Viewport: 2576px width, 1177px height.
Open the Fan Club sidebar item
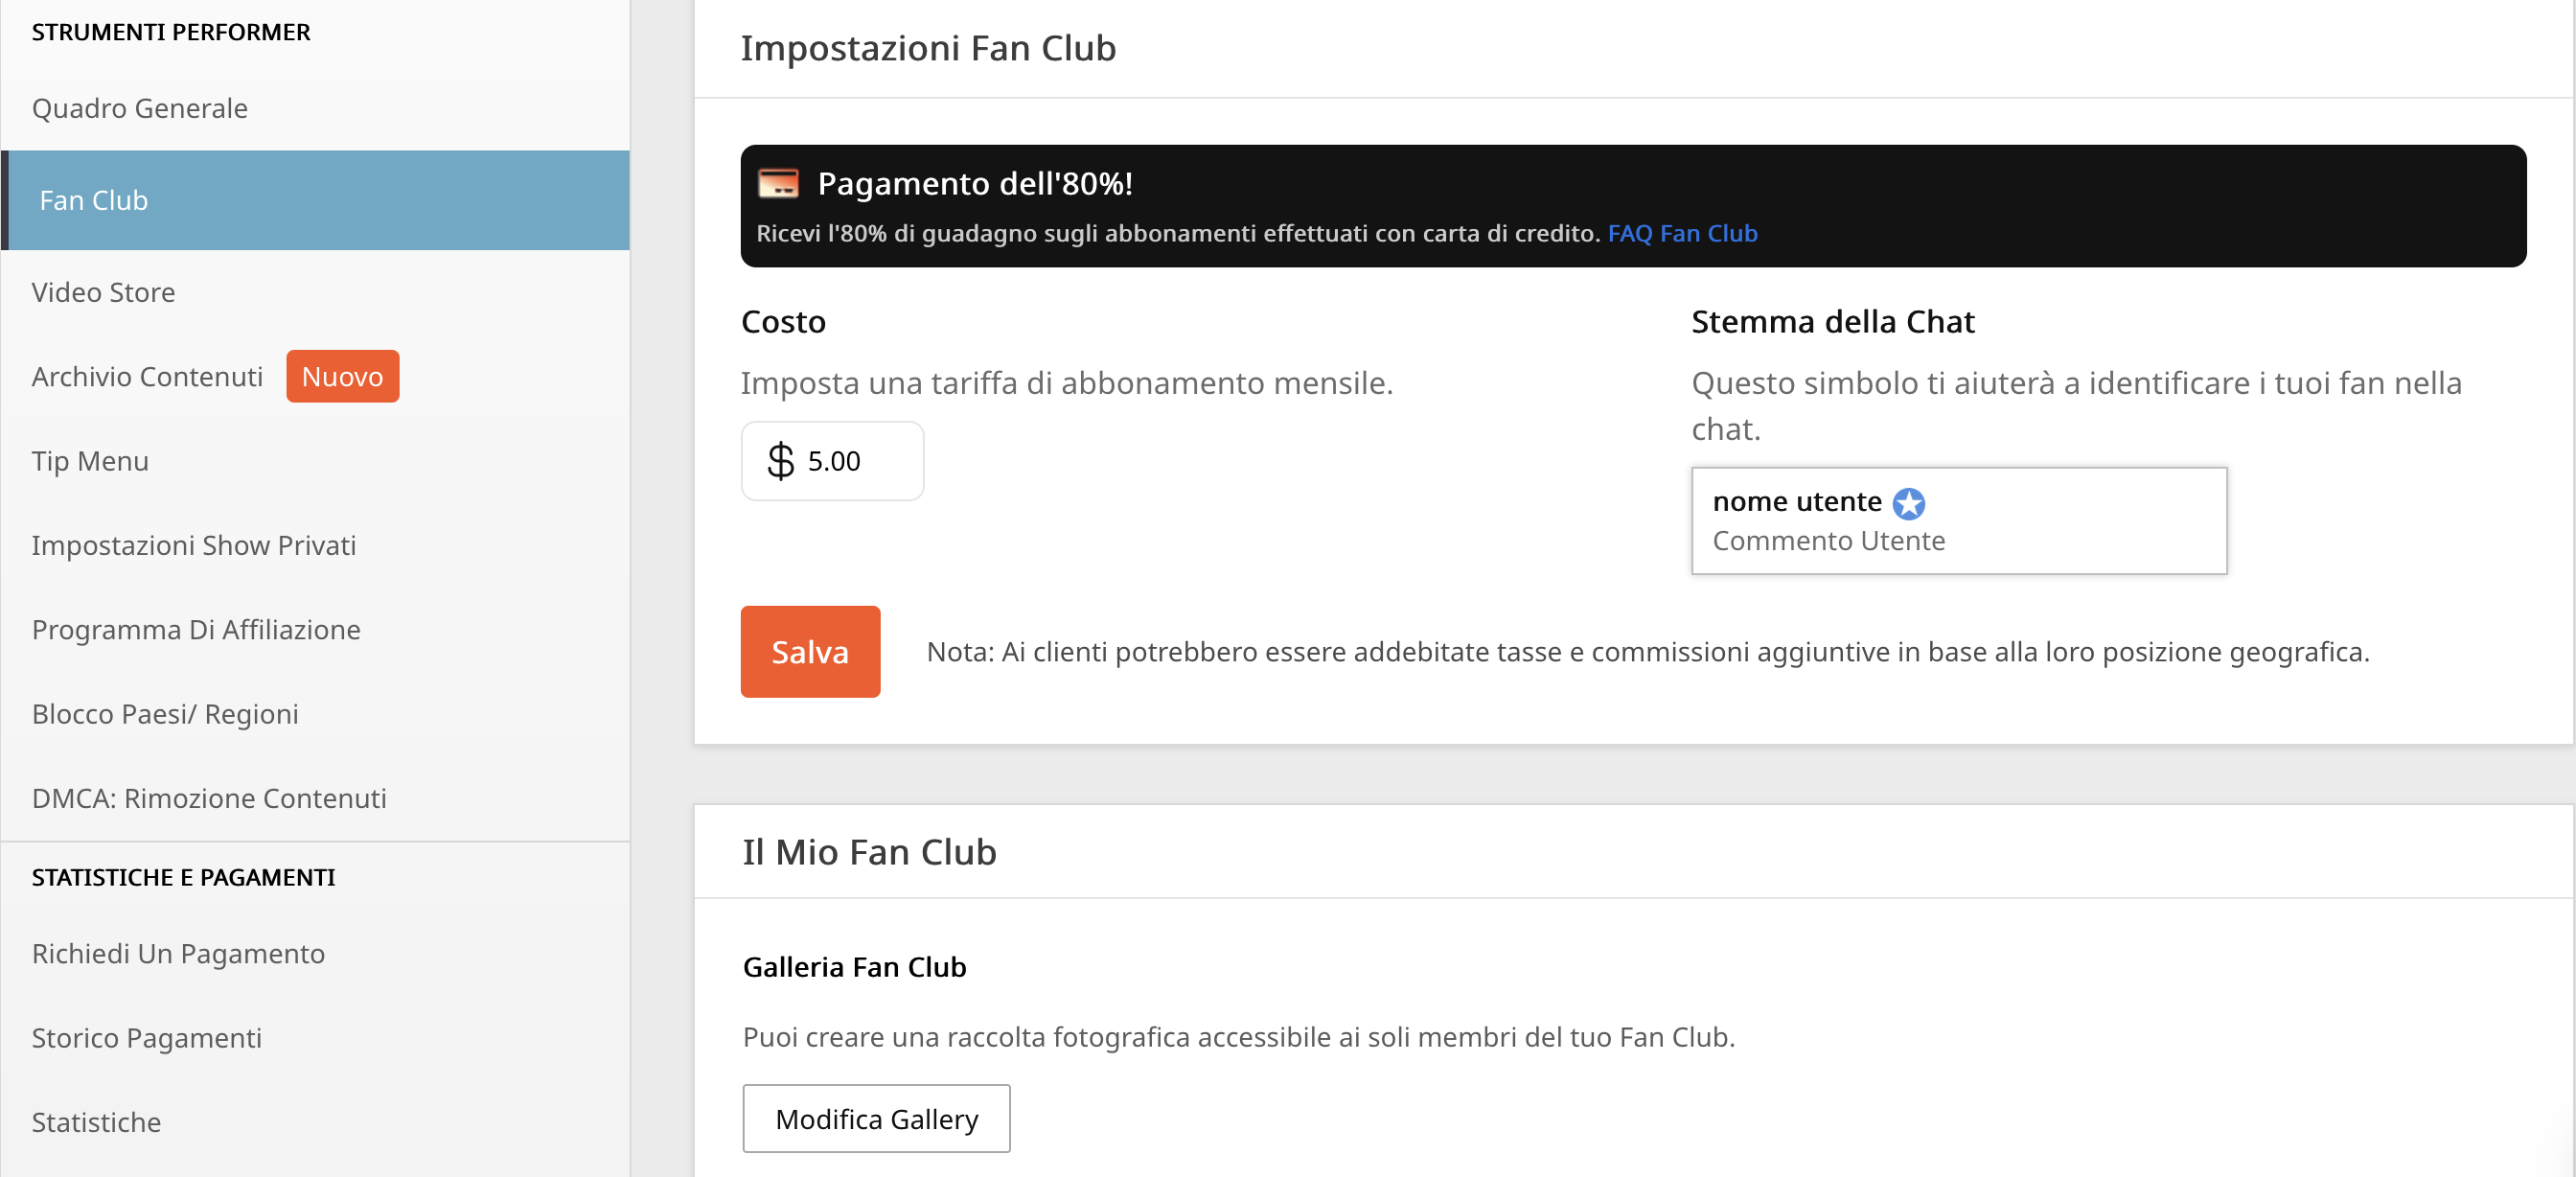[x=315, y=200]
